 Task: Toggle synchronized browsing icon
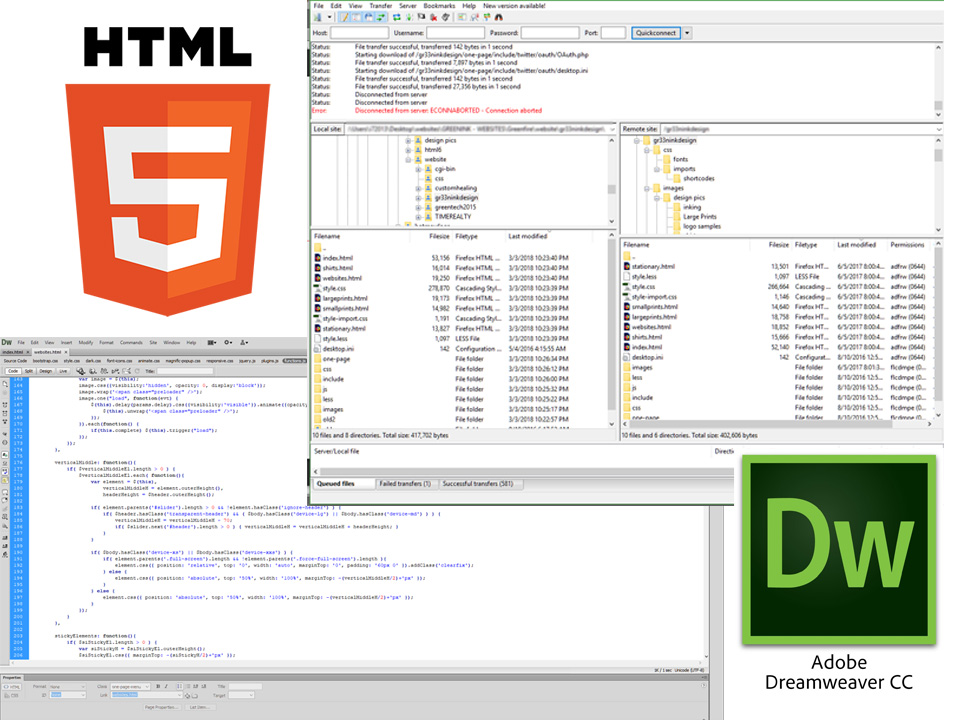487,18
